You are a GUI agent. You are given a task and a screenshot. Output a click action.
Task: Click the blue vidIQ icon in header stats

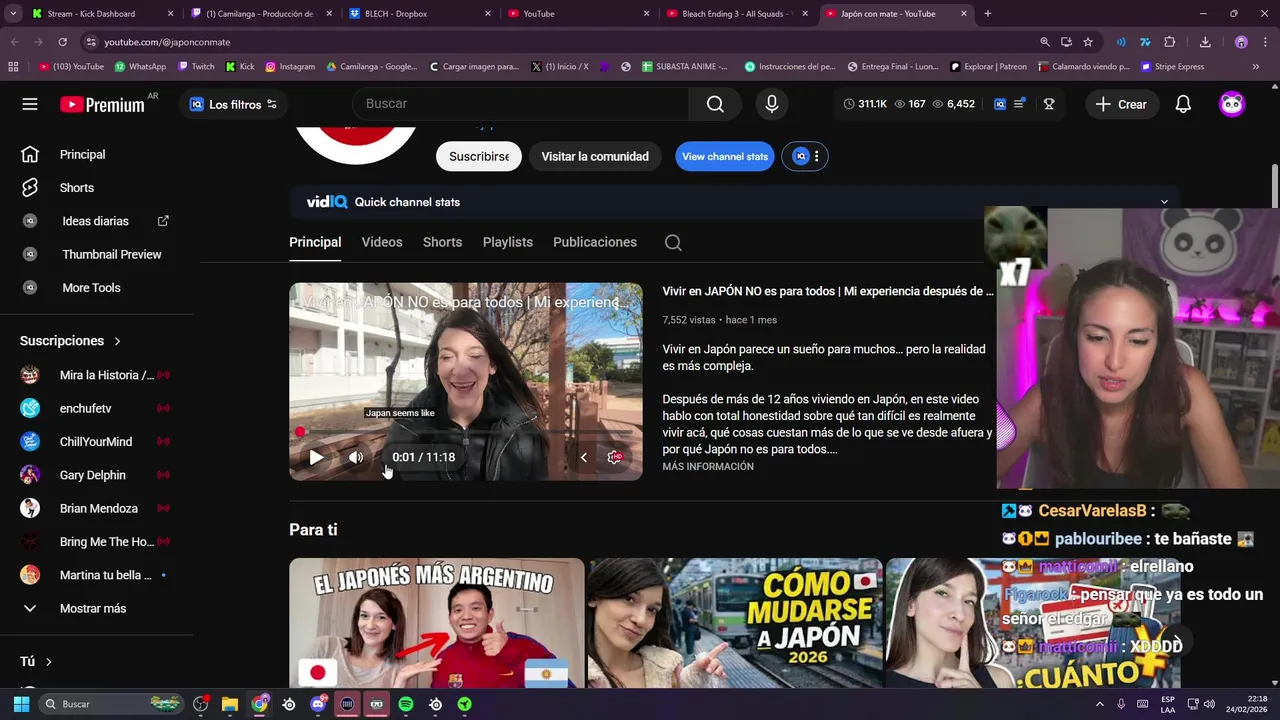point(999,104)
